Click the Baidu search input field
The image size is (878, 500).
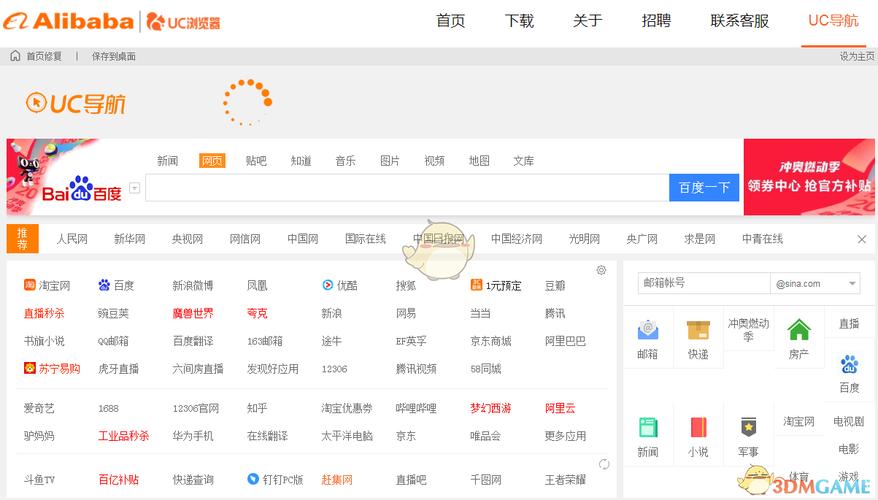[407, 188]
